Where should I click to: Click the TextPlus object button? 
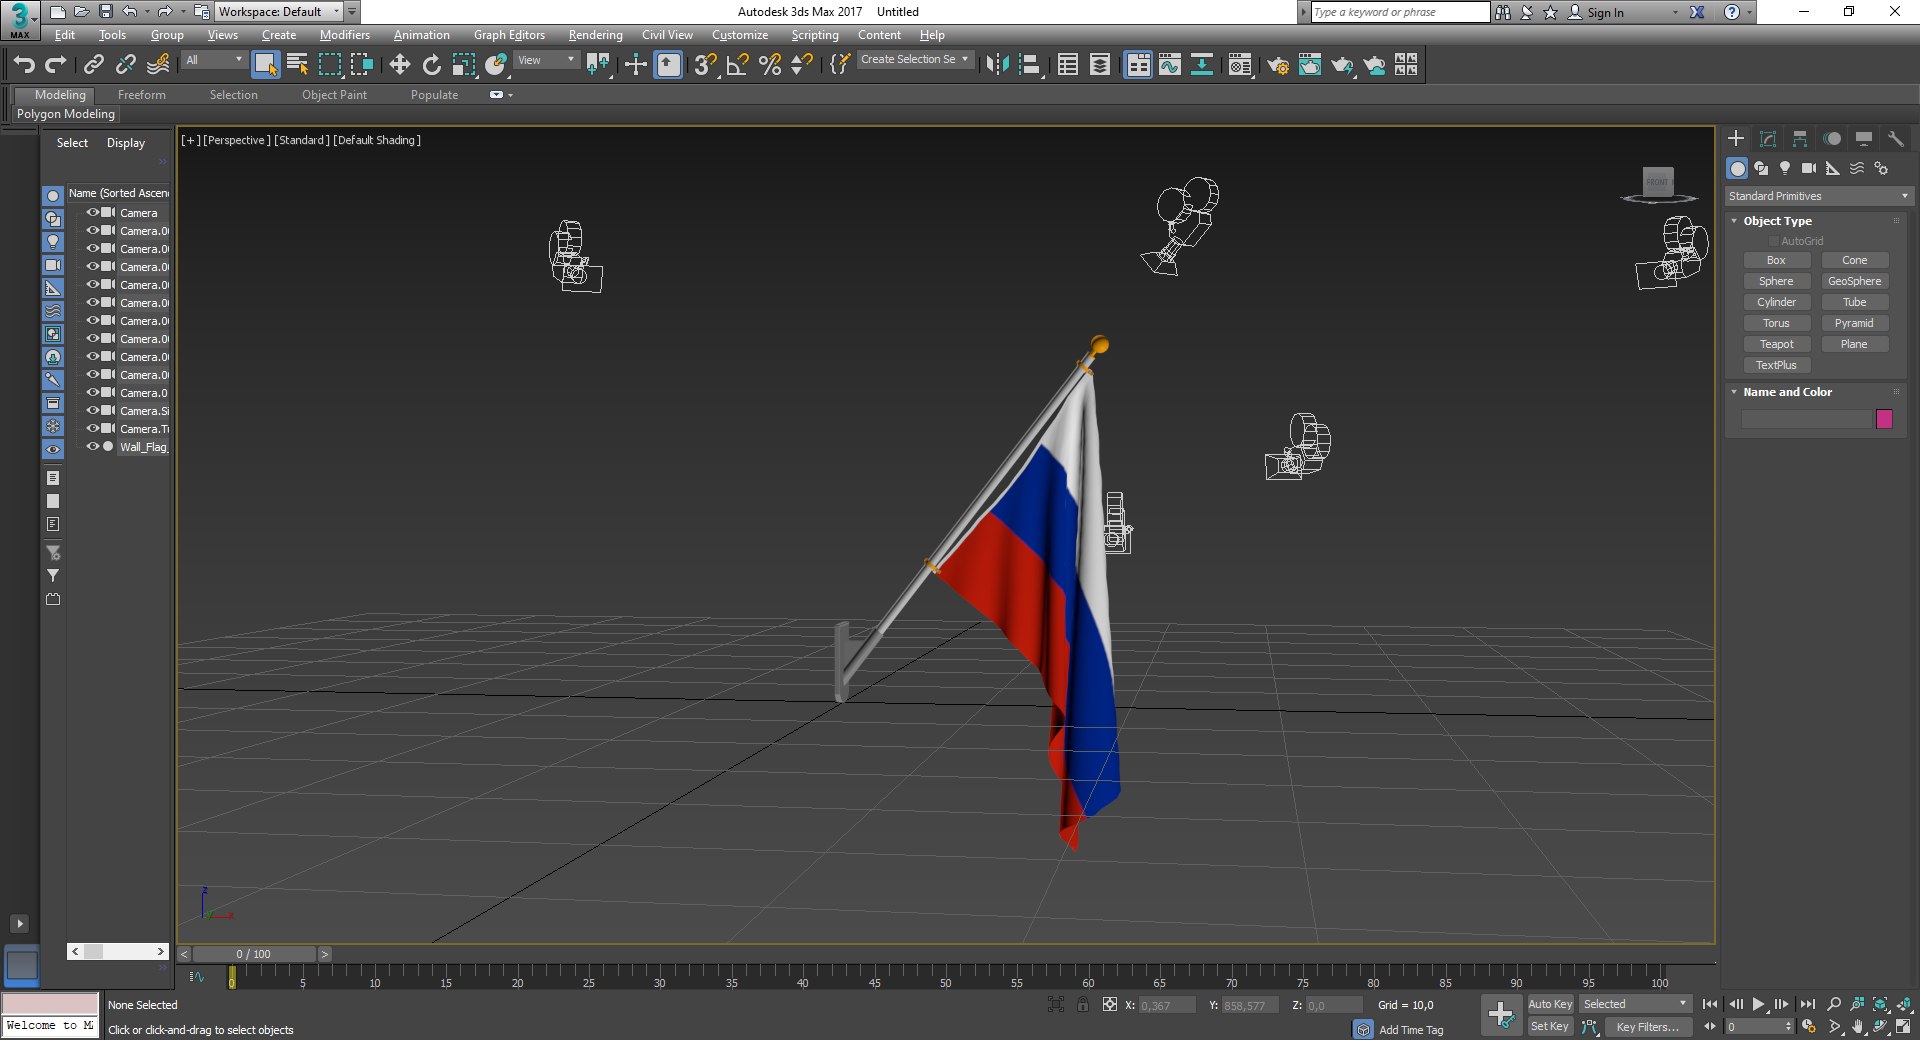pyautogui.click(x=1776, y=365)
